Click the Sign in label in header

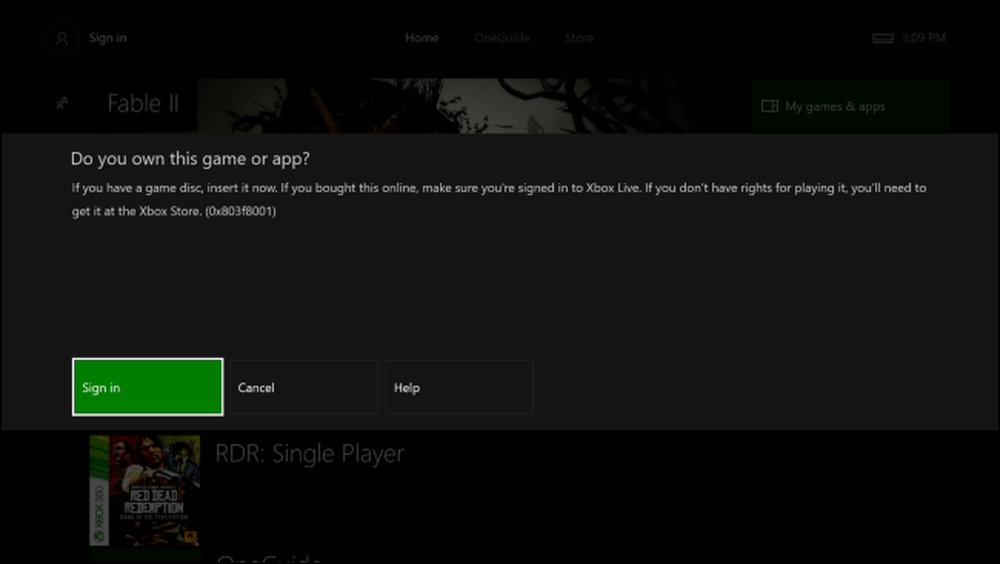107,38
